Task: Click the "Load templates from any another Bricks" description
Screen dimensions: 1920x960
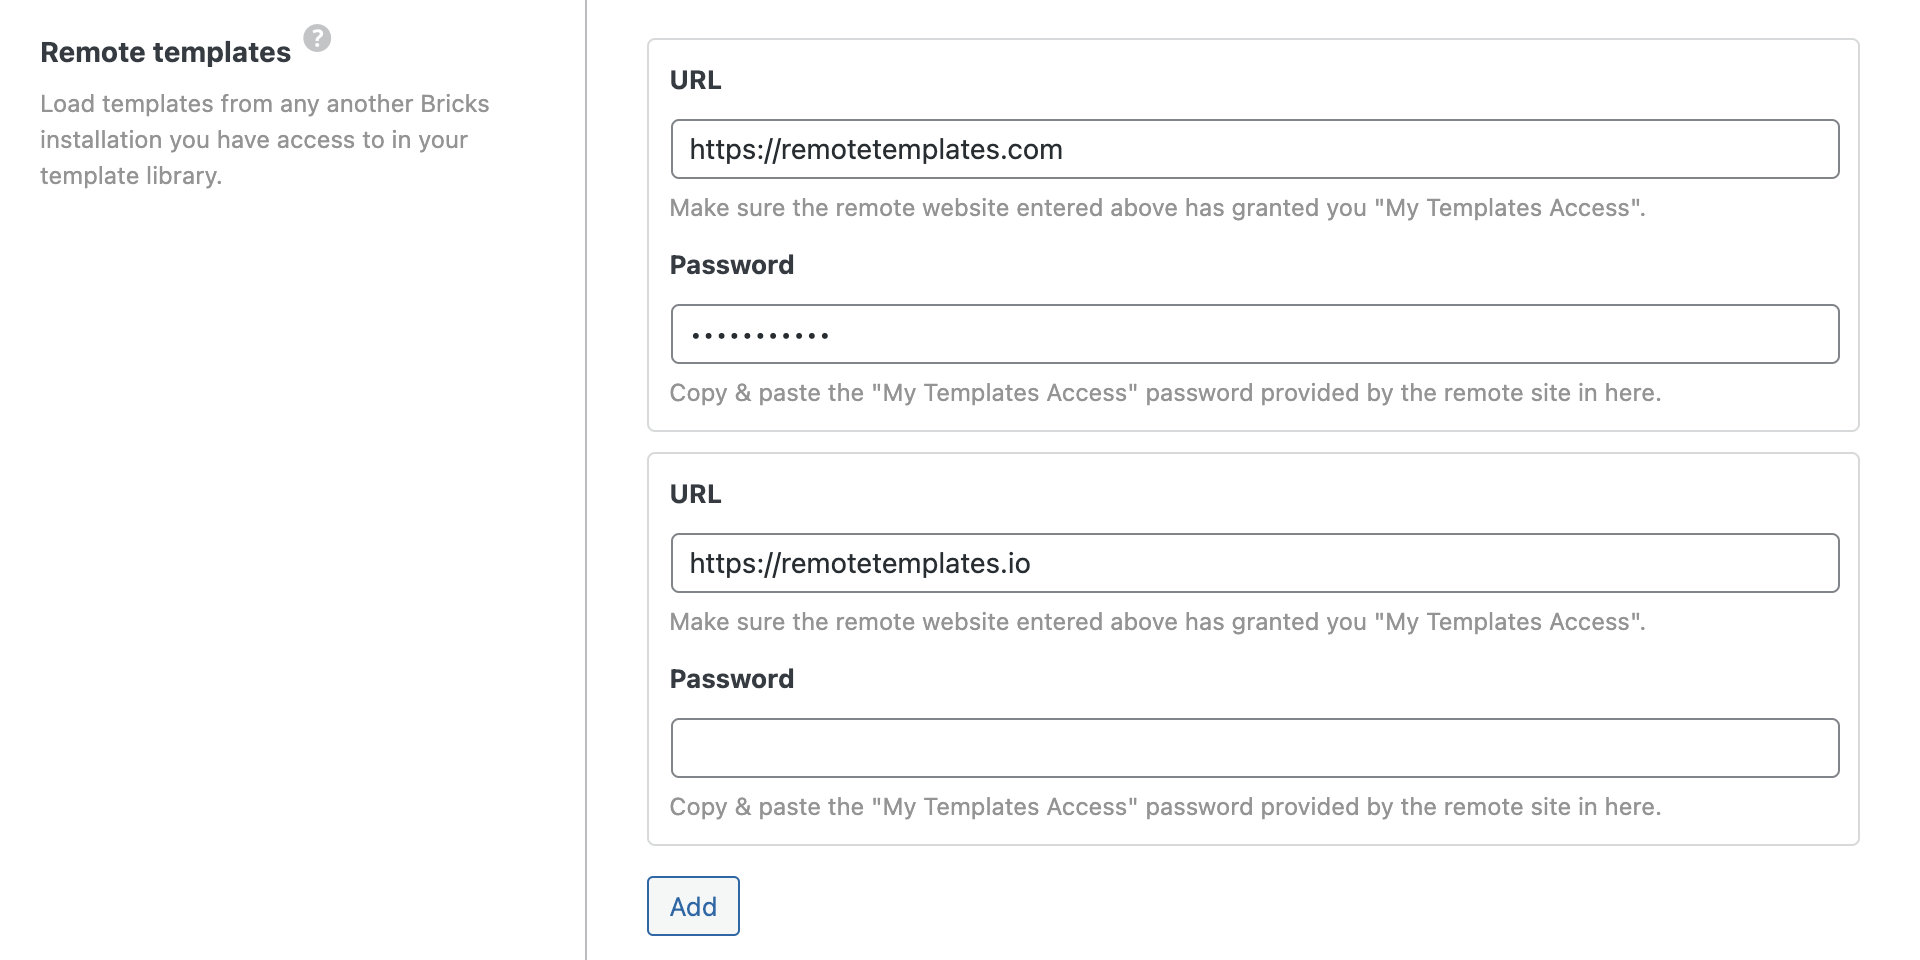Action: tap(264, 104)
